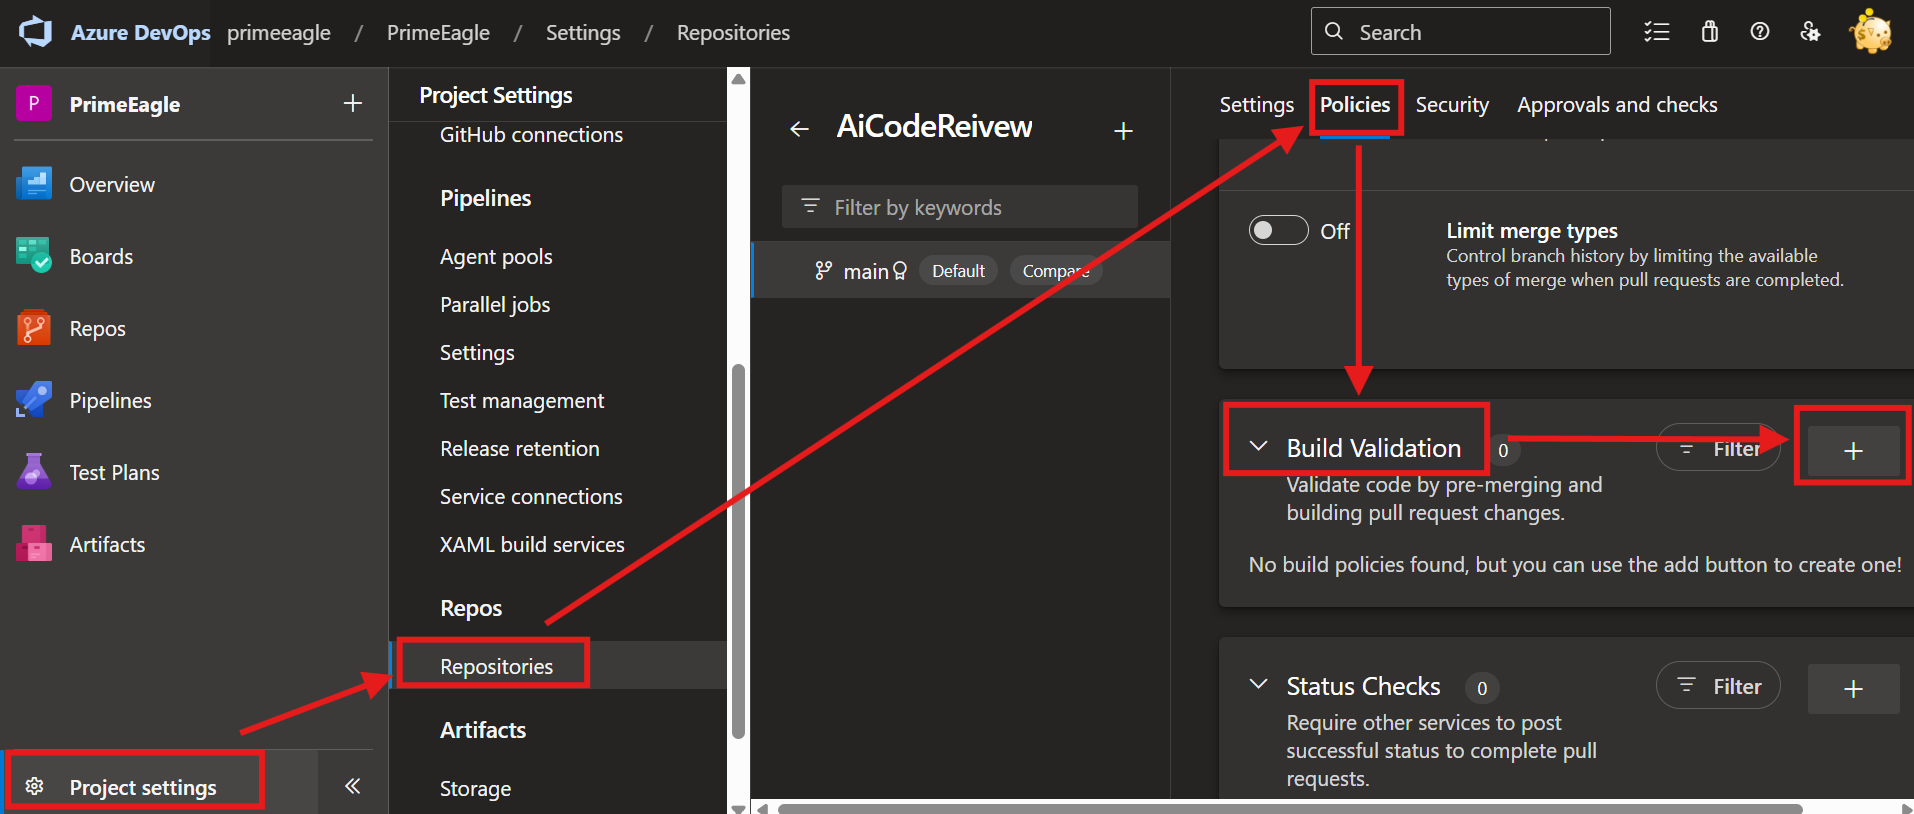
Task: Open the User settings icon in header
Action: (x=1810, y=32)
